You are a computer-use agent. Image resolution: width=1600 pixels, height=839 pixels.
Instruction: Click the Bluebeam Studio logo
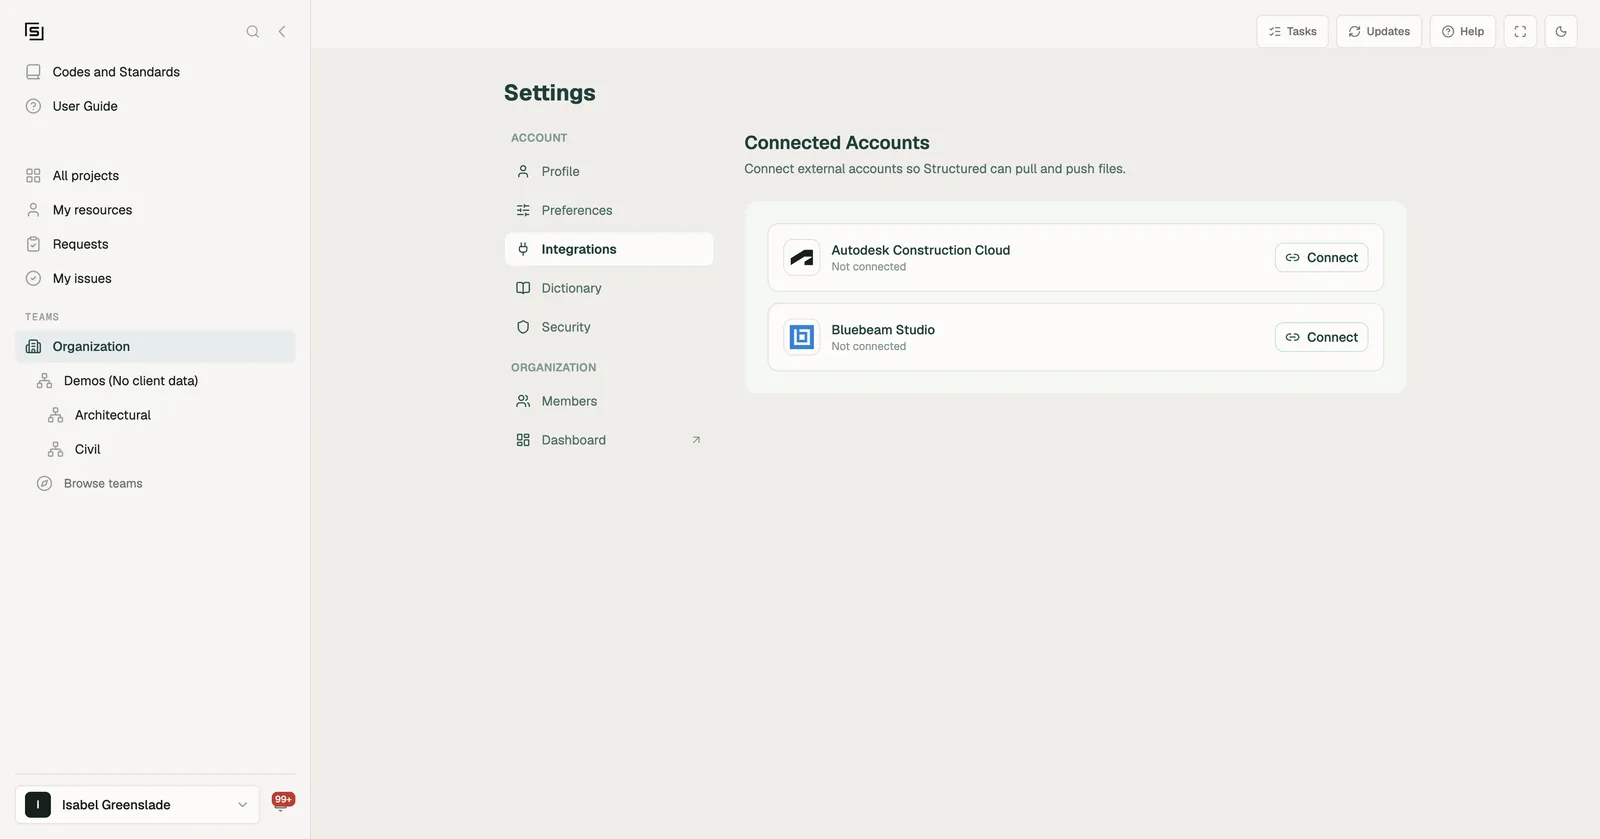pyautogui.click(x=802, y=337)
